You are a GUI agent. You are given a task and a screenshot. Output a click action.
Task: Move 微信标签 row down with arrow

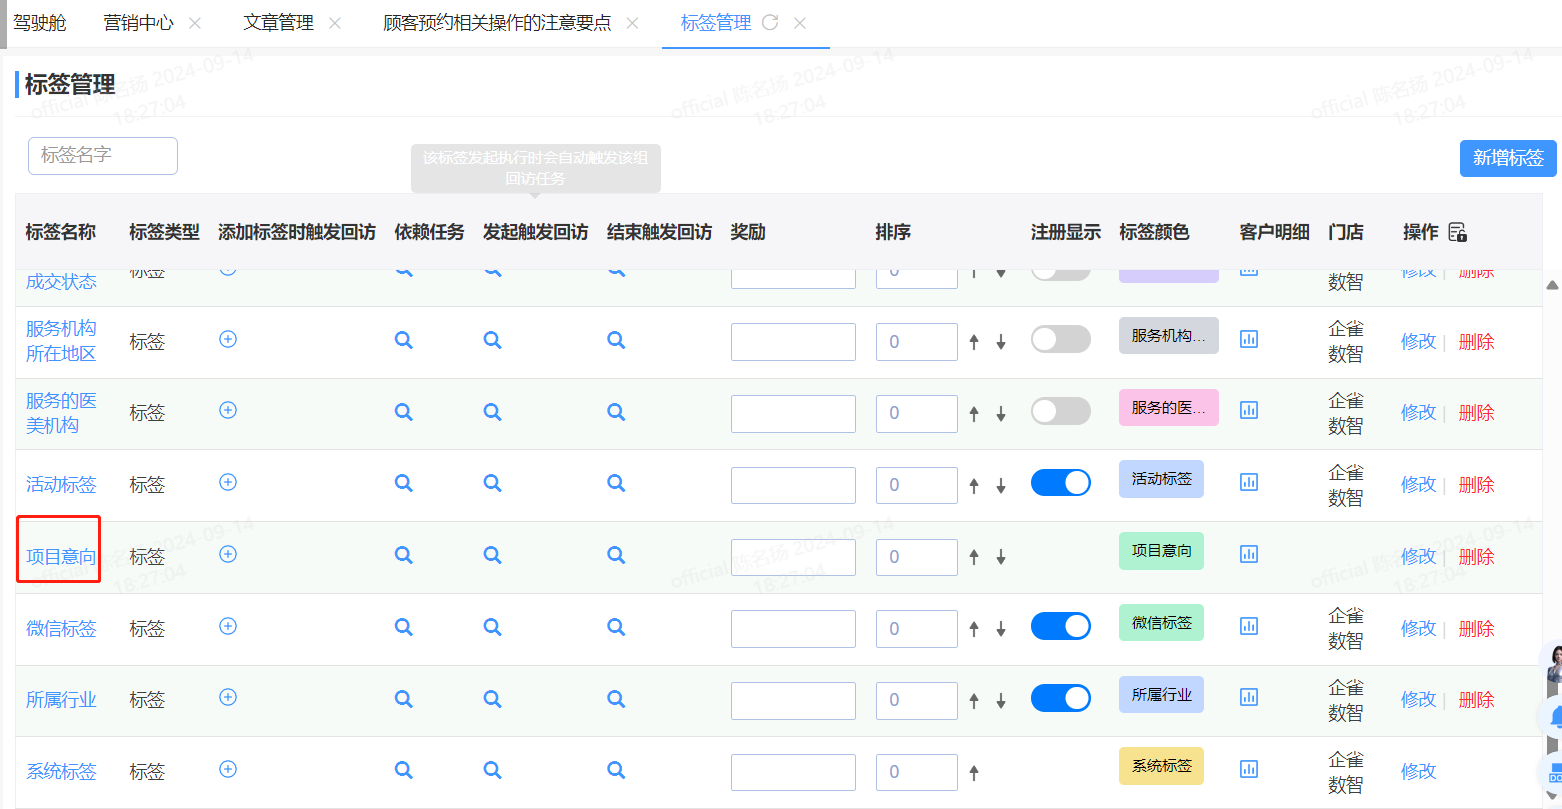pyautogui.click(x=1000, y=629)
